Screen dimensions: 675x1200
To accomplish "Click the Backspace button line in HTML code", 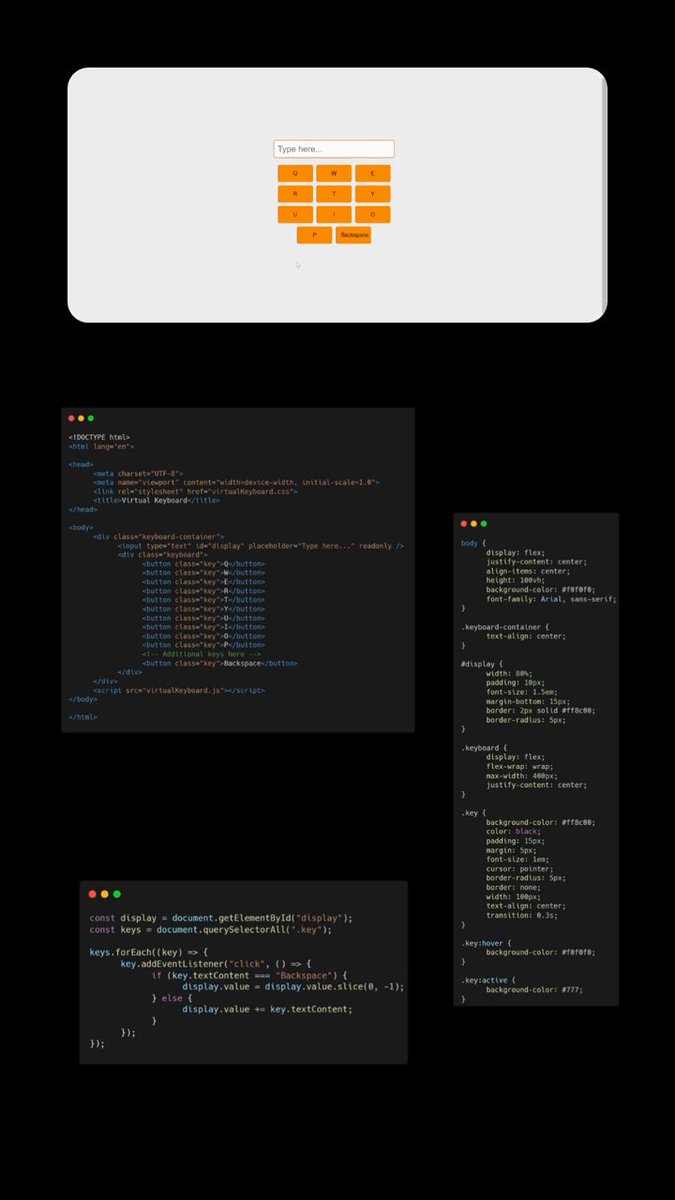I will click(x=220, y=663).
